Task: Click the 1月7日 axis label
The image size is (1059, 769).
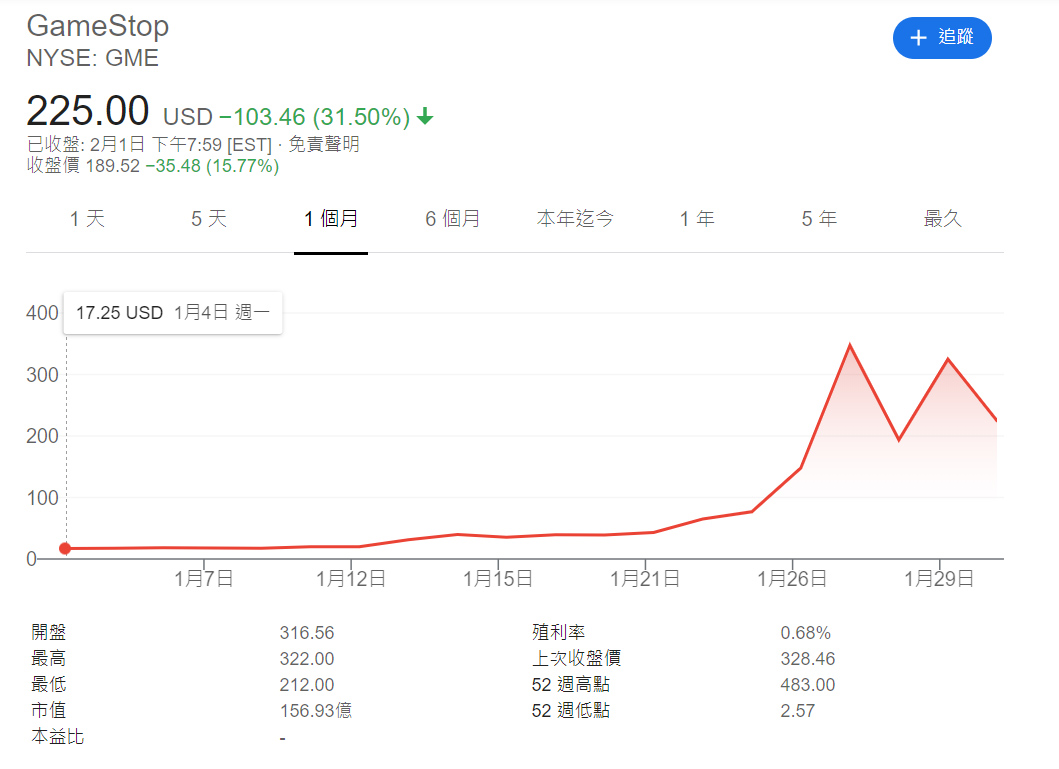Action: (204, 579)
